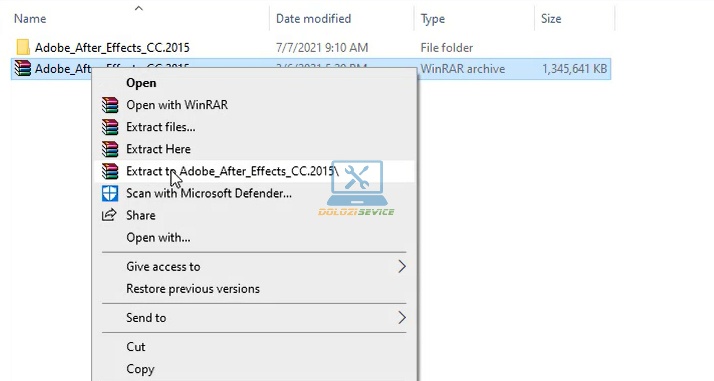Expand the Send to submenu arrow
The height and width of the screenshot is (381, 714).
coord(402,318)
